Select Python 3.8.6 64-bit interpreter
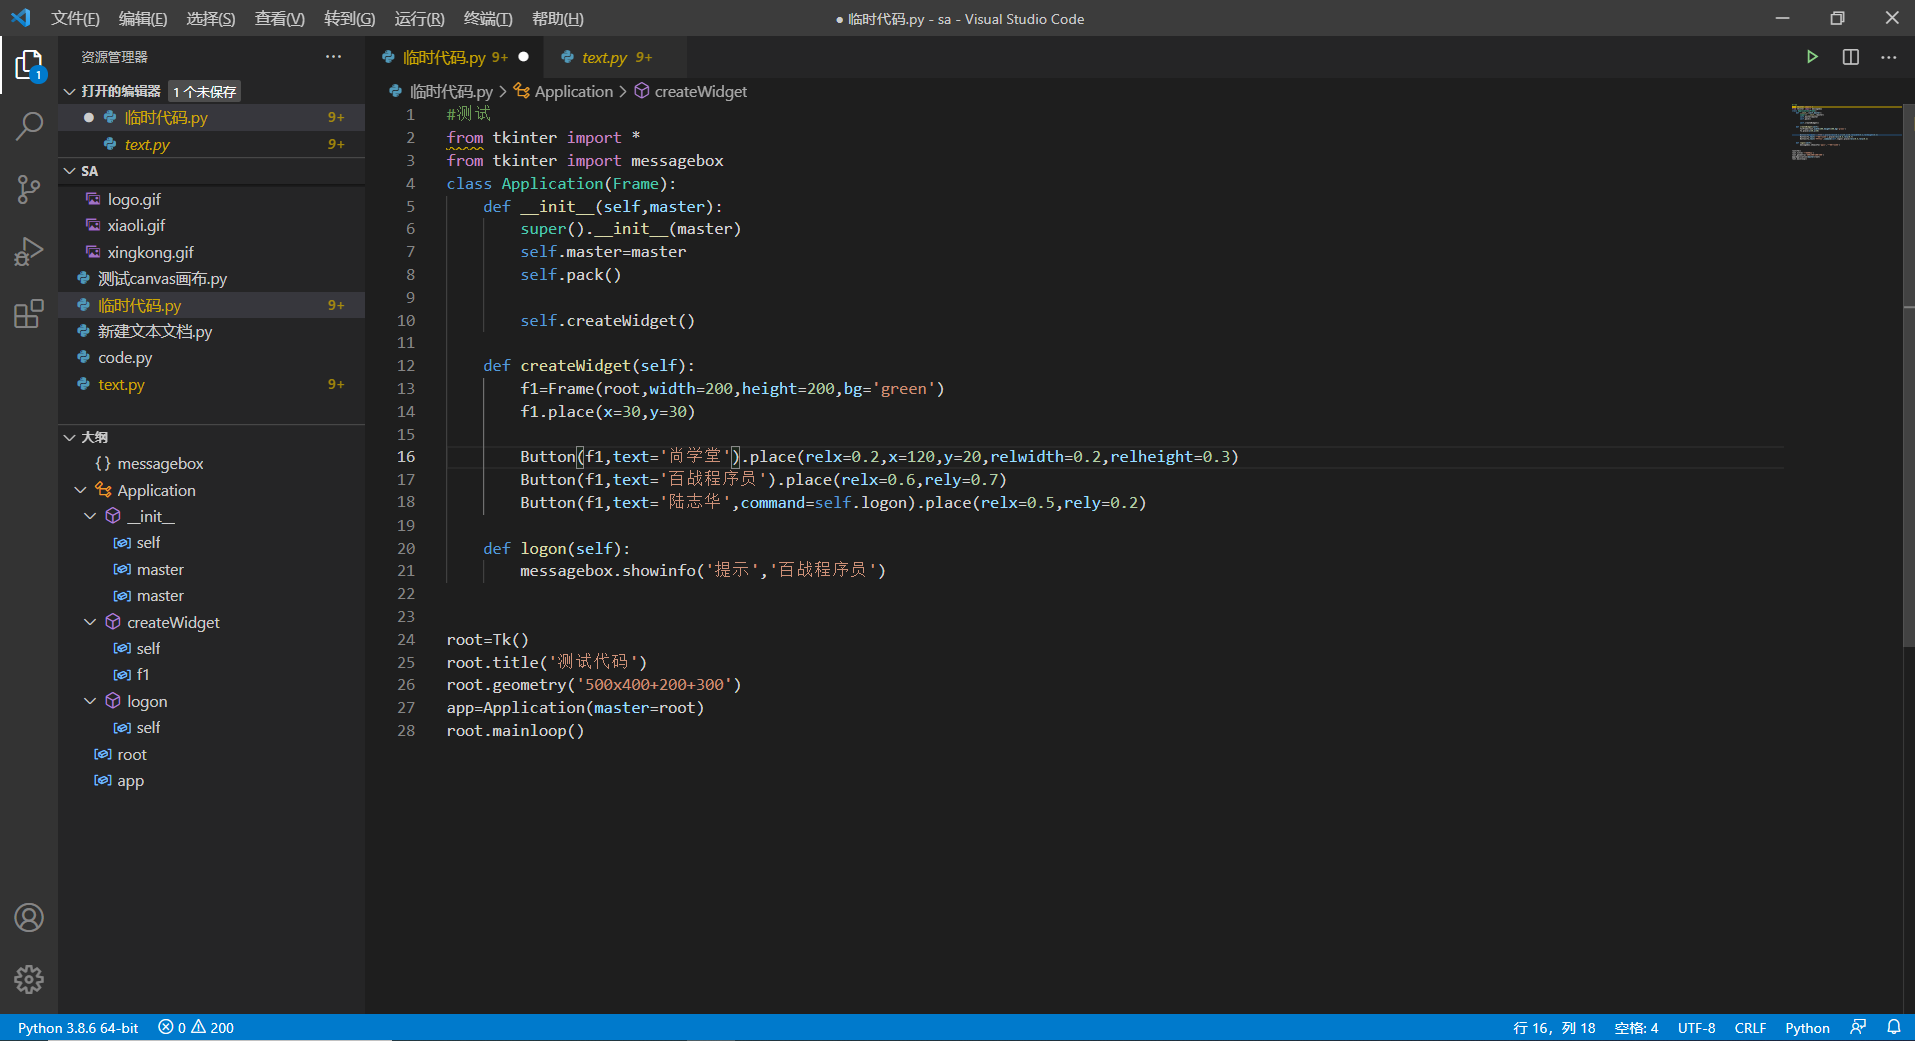Image resolution: width=1915 pixels, height=1041 pixels. coord(78,1028)
